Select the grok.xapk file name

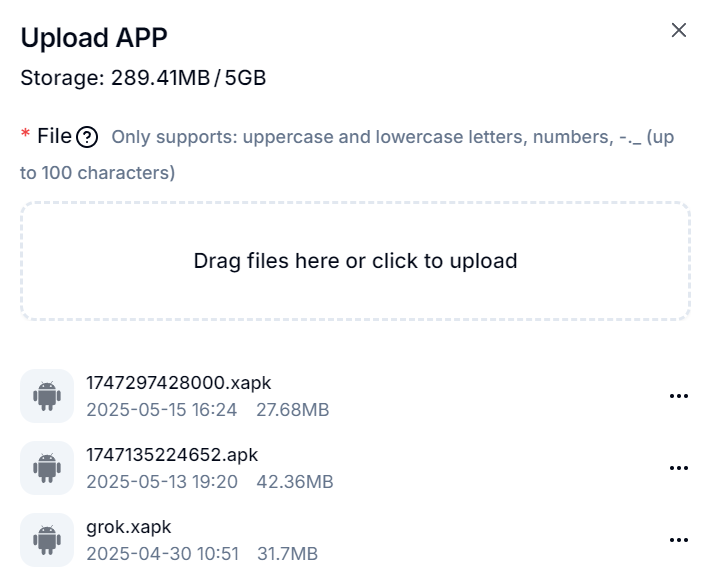tap(129, 527)
